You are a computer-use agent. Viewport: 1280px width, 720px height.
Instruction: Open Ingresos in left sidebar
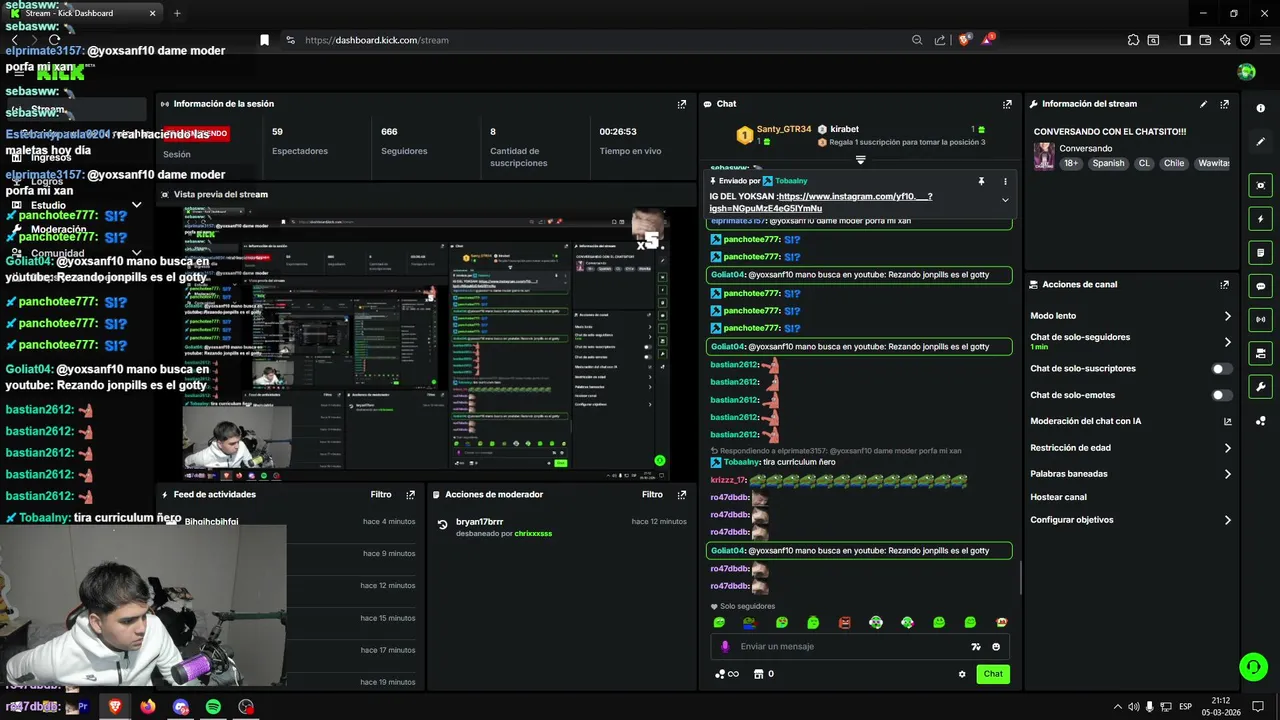(51, 157)
